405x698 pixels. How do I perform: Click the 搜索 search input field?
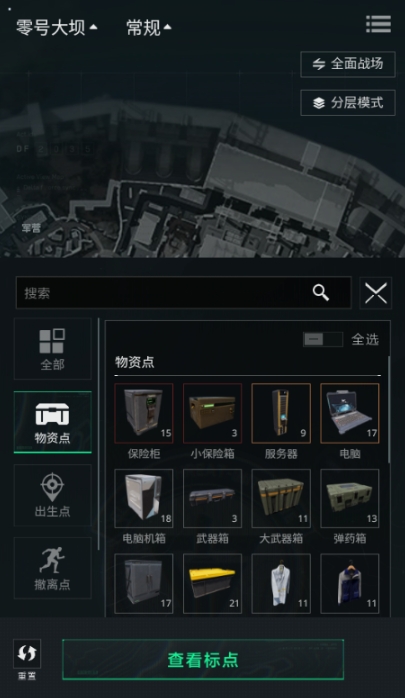pyautogui.click(x=183, y=292)
